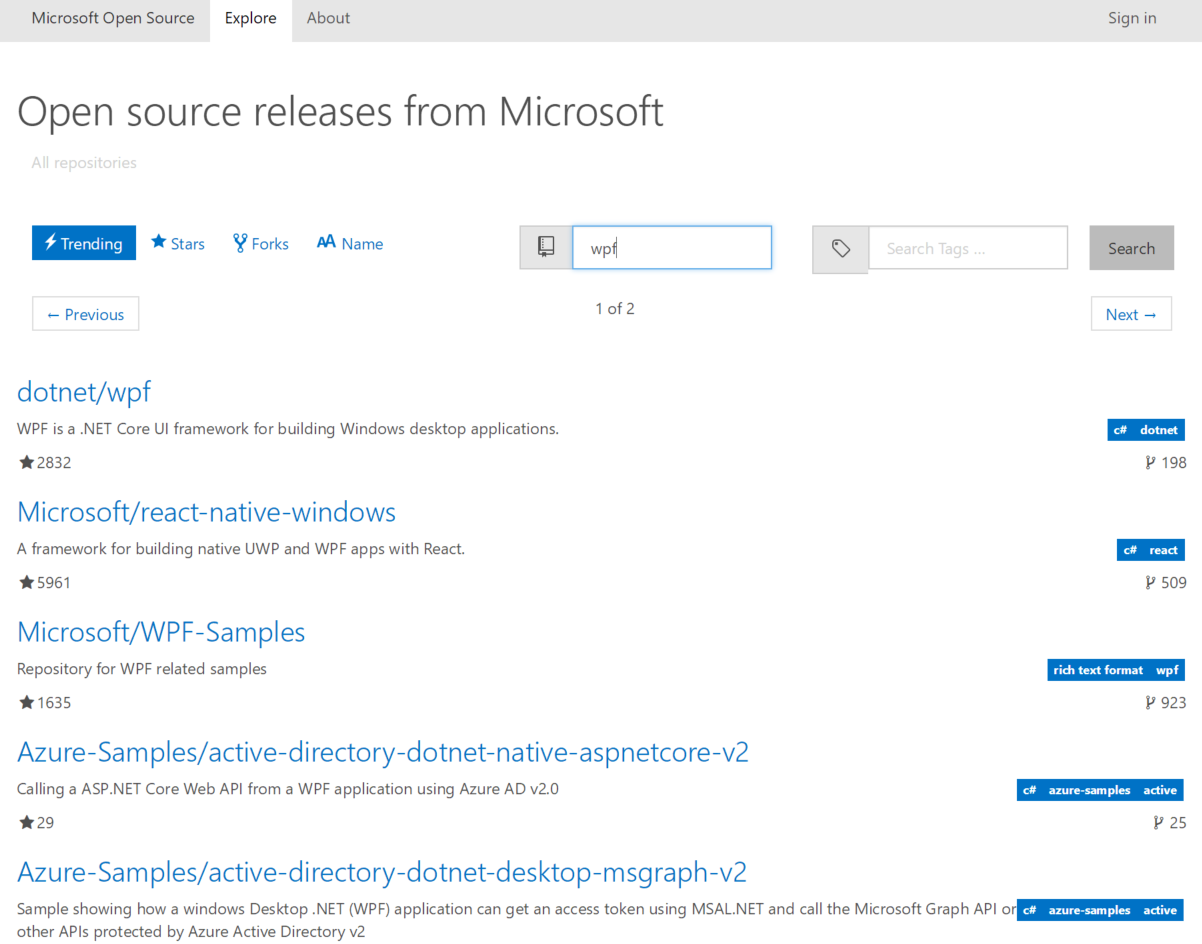Open active-directory-dotnet-native-aspnetcore-v2 repository link
This screenshot has width=1202, height=944.
(x=383, y=752)
